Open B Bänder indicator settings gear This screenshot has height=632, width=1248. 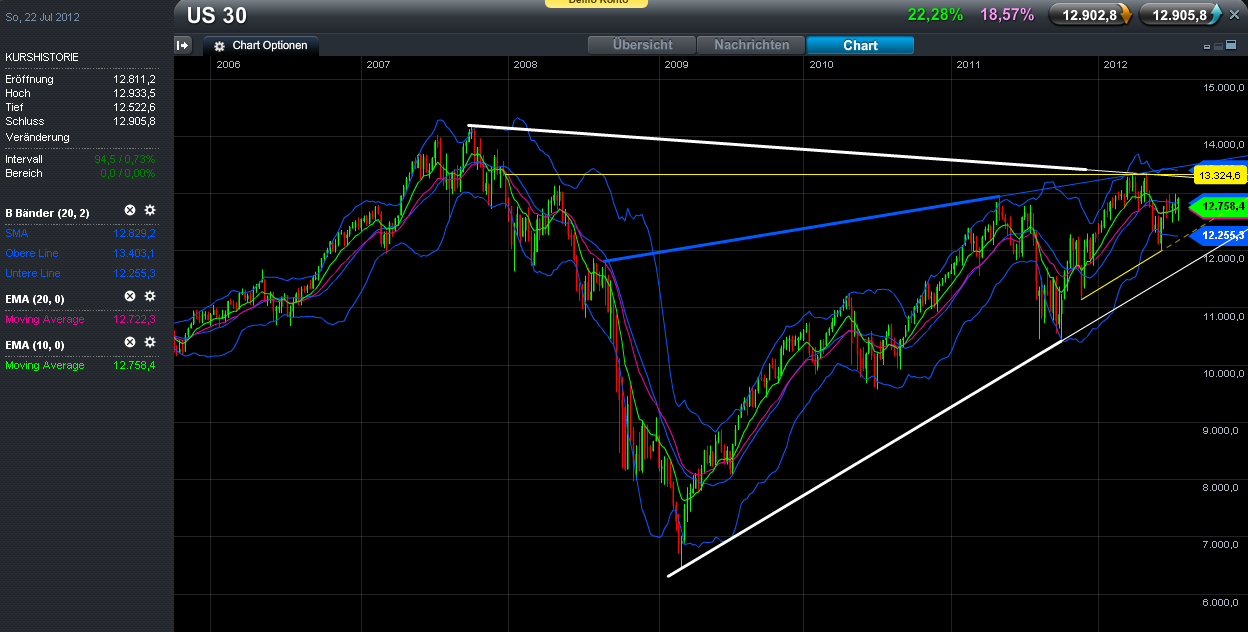click(150, 210)
